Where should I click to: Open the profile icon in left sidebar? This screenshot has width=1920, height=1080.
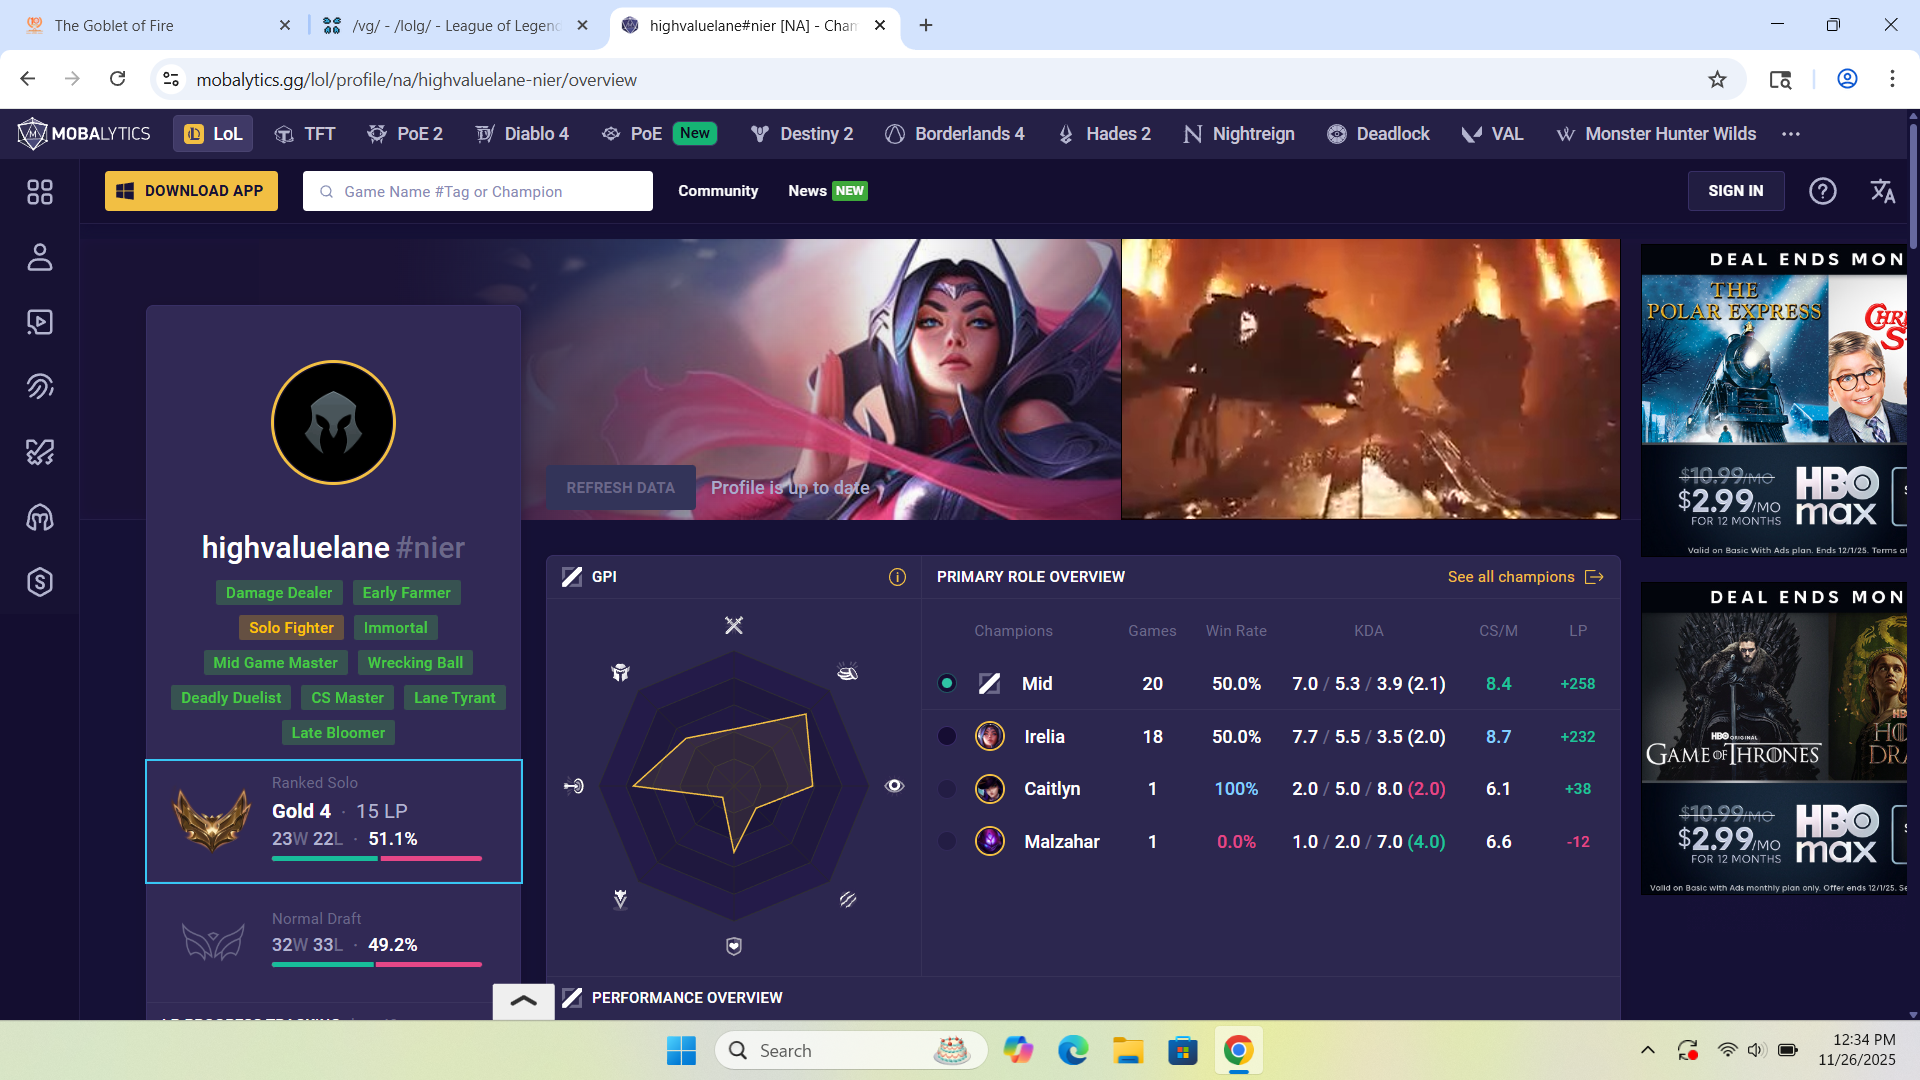point(40,257)
